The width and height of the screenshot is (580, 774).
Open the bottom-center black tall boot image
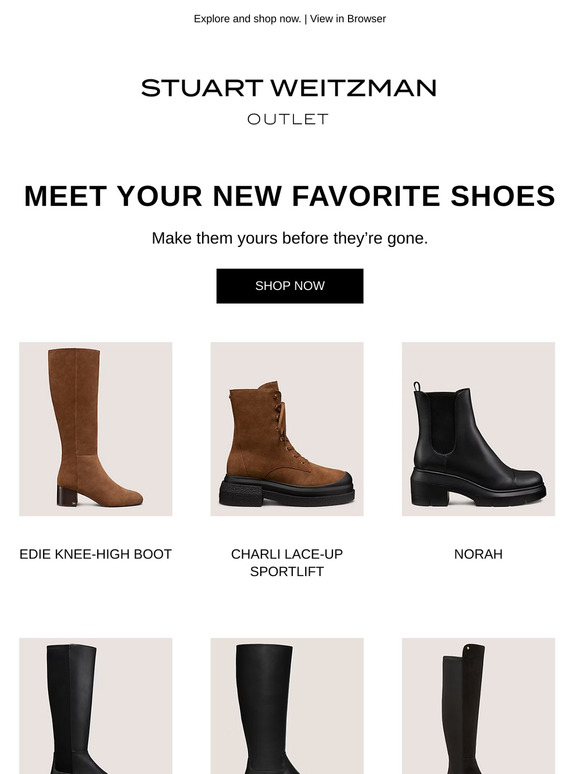click(x=287, y=706)
